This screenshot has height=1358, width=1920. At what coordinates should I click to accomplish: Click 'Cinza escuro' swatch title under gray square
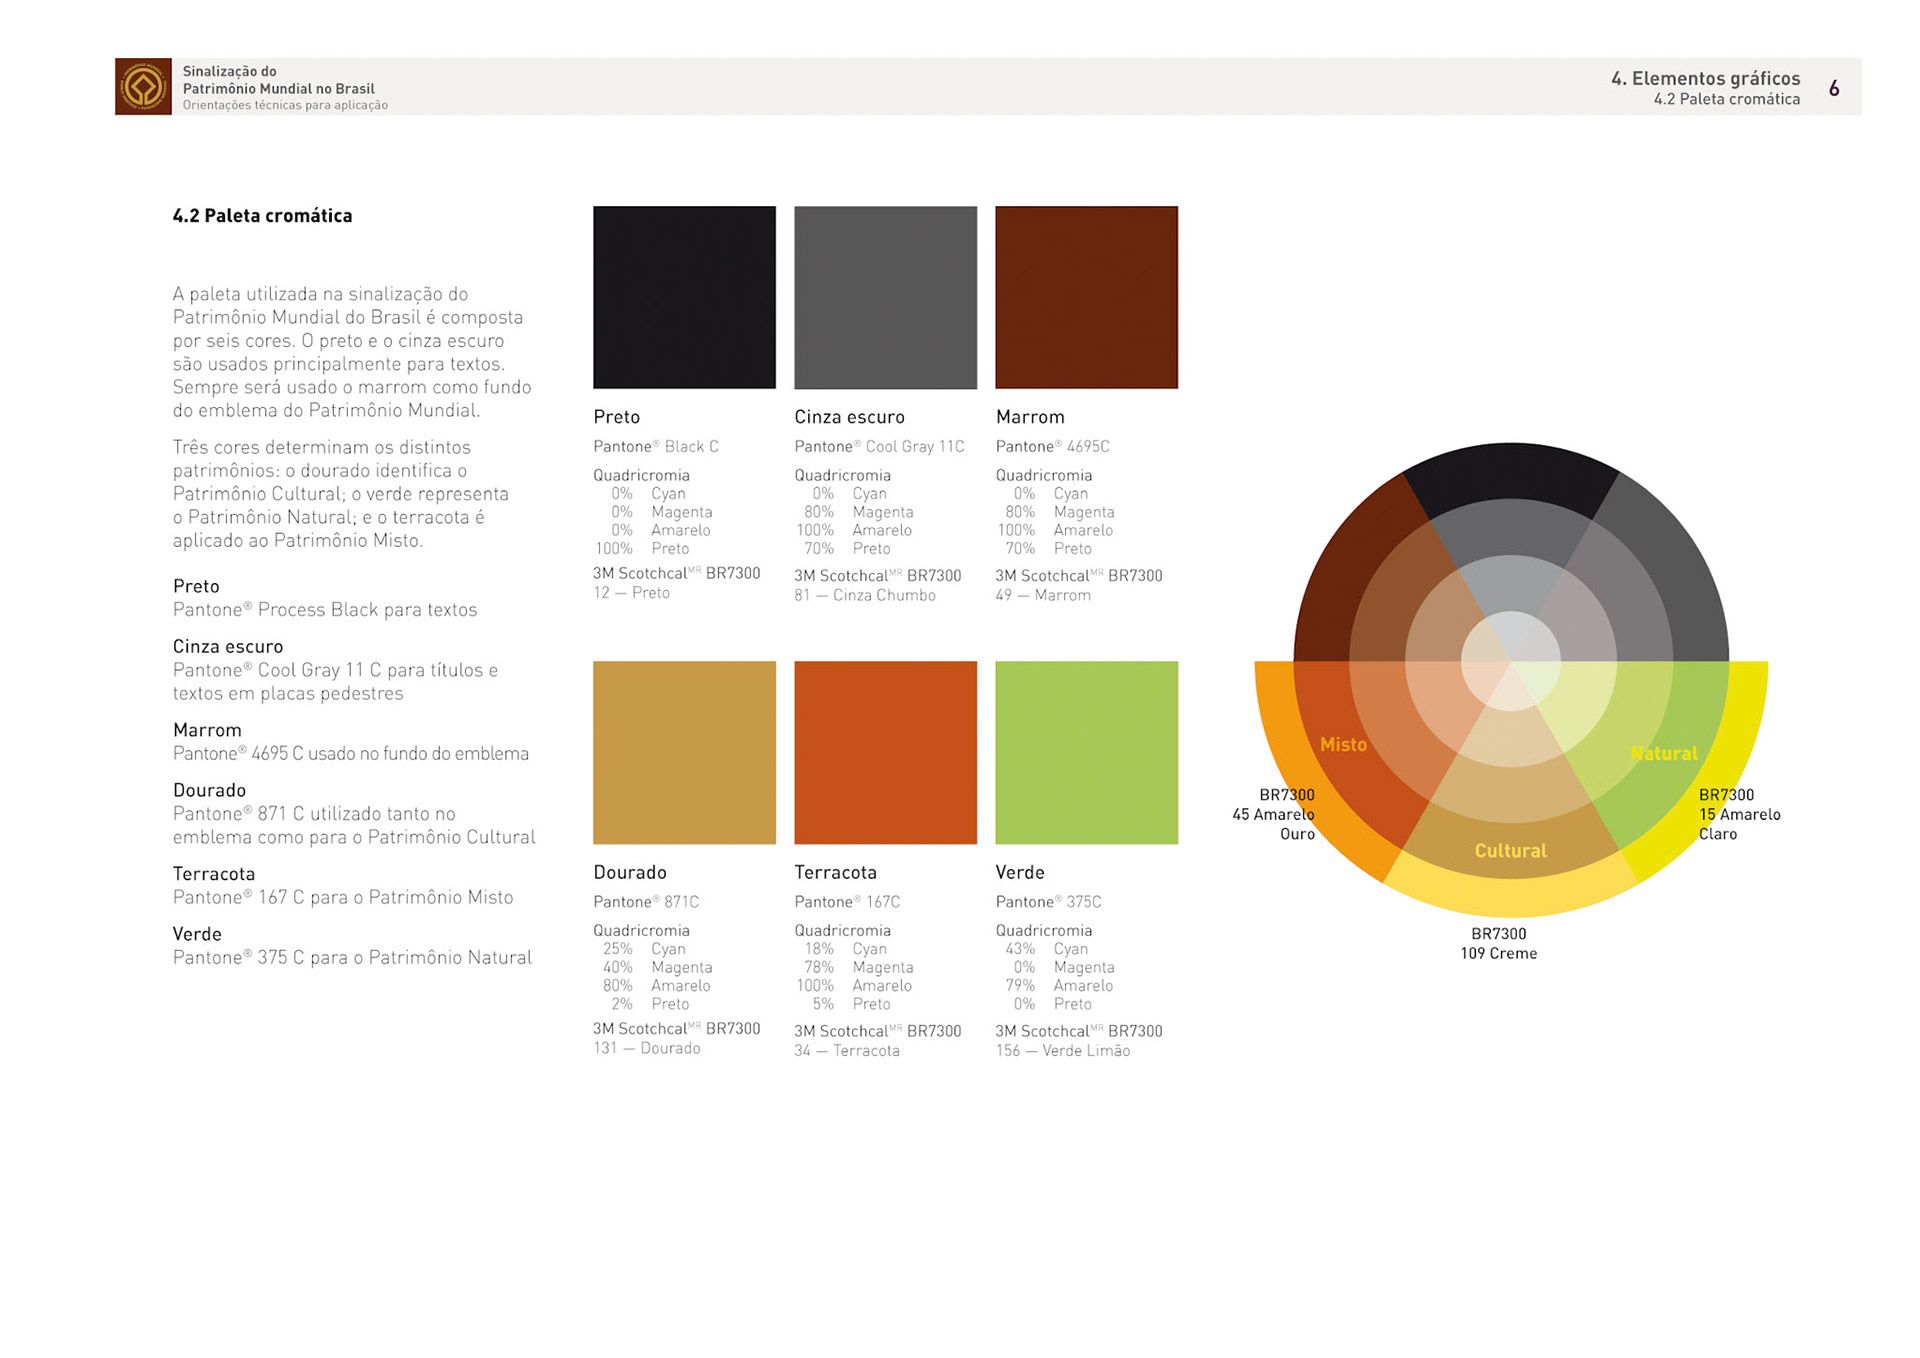(849, 416)
